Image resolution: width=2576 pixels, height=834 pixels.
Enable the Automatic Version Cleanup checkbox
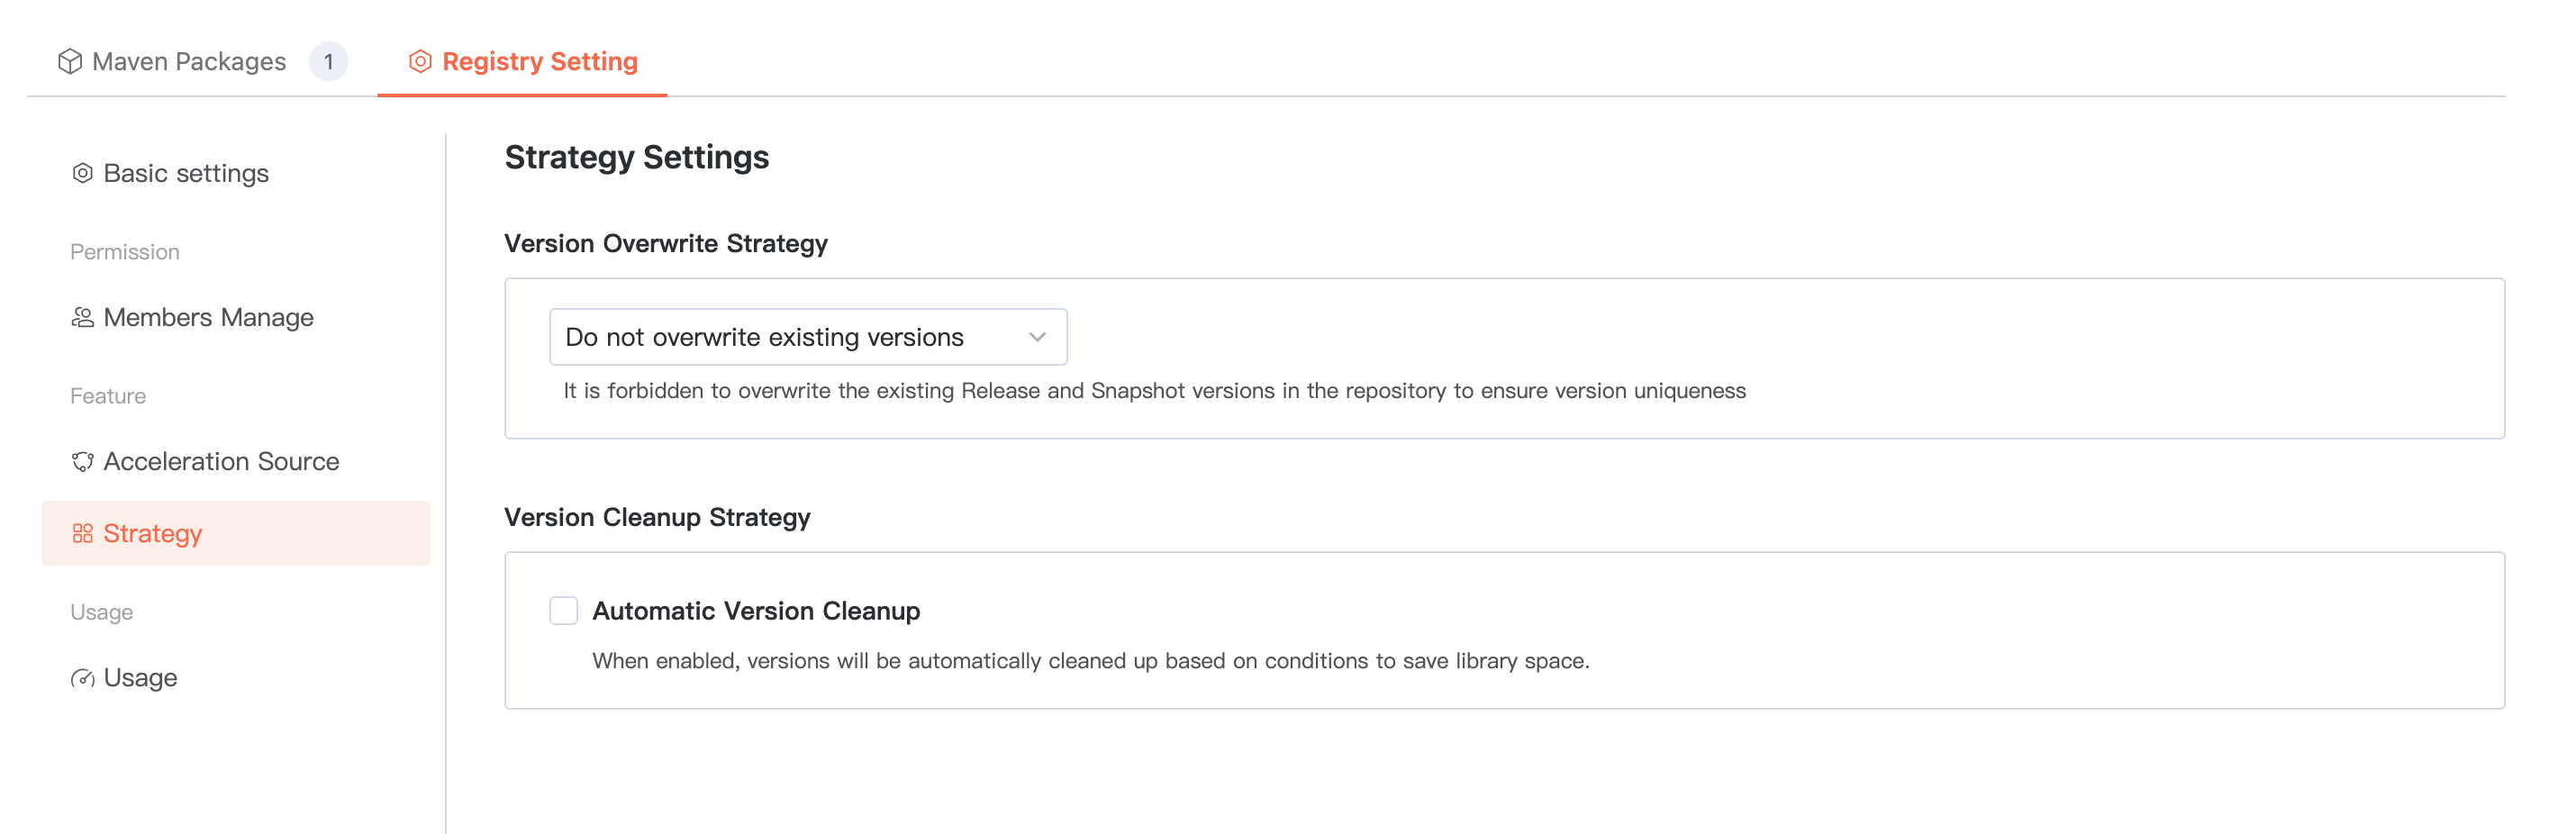point(564,611)
